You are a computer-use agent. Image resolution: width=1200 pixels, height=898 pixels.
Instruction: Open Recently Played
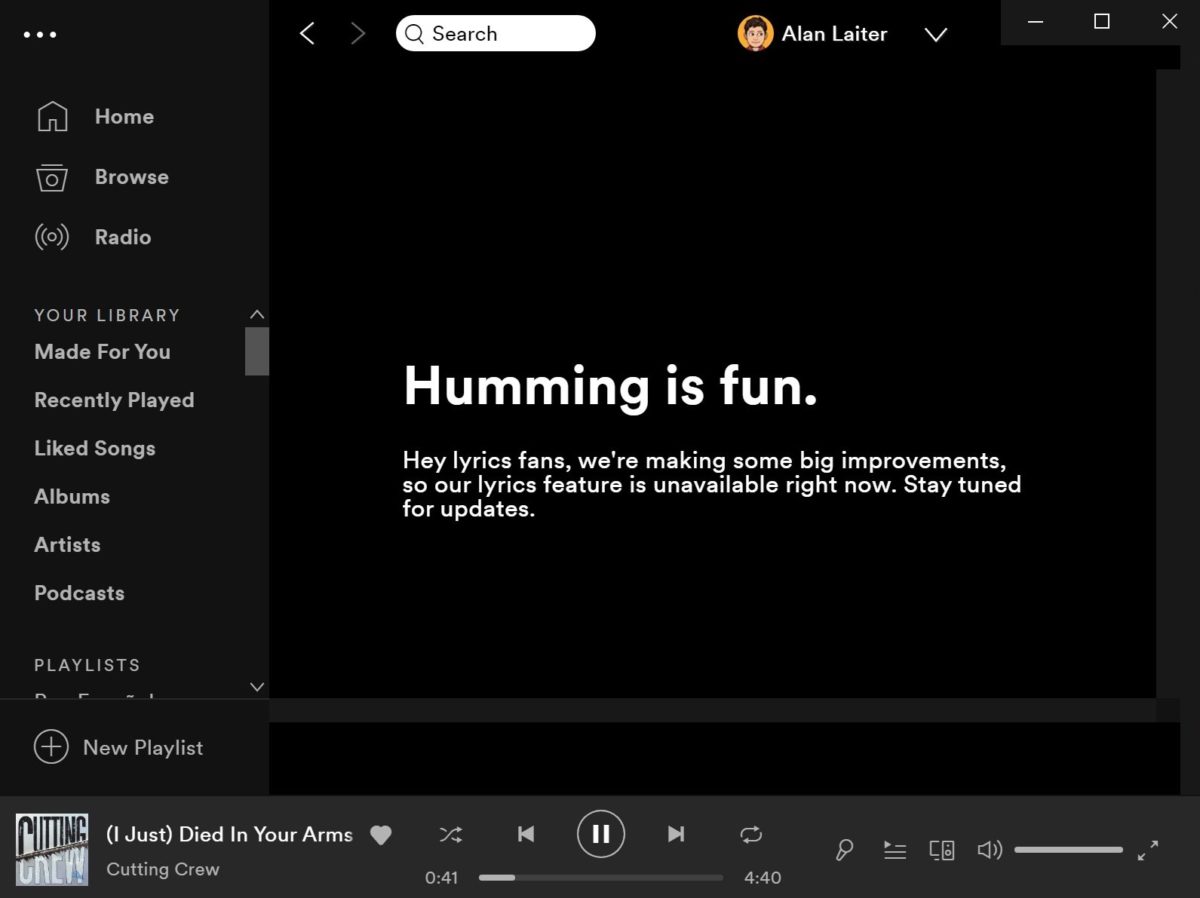[x=114, y=400]
